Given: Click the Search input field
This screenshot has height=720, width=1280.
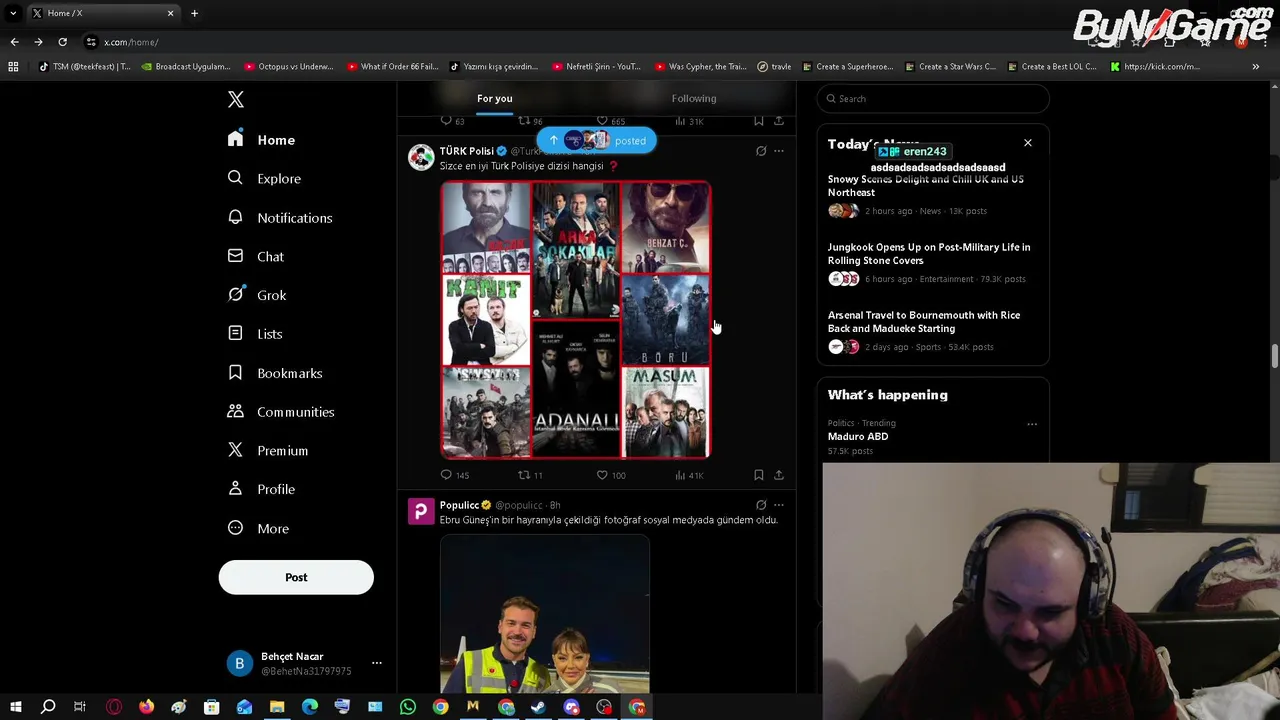Looking at the screenshot, I should pyautogui.click(x=933, y=98).
